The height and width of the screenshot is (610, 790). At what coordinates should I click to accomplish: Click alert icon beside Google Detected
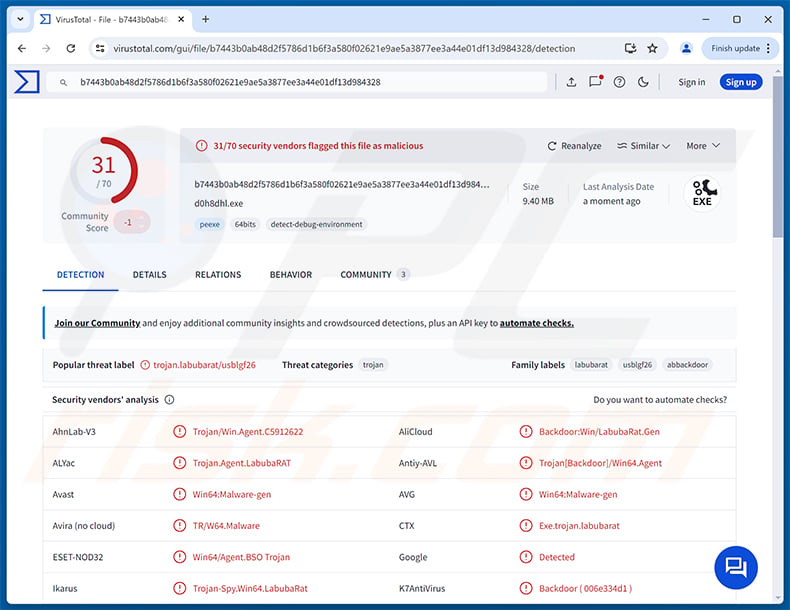tap(525, 557)
